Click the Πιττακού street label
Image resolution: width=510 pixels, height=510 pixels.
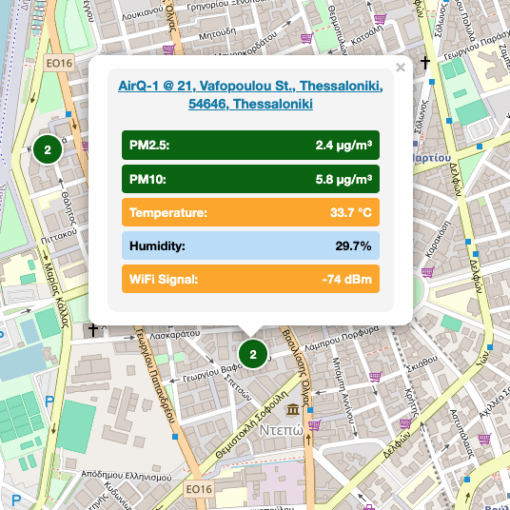(x=59, y=235)
